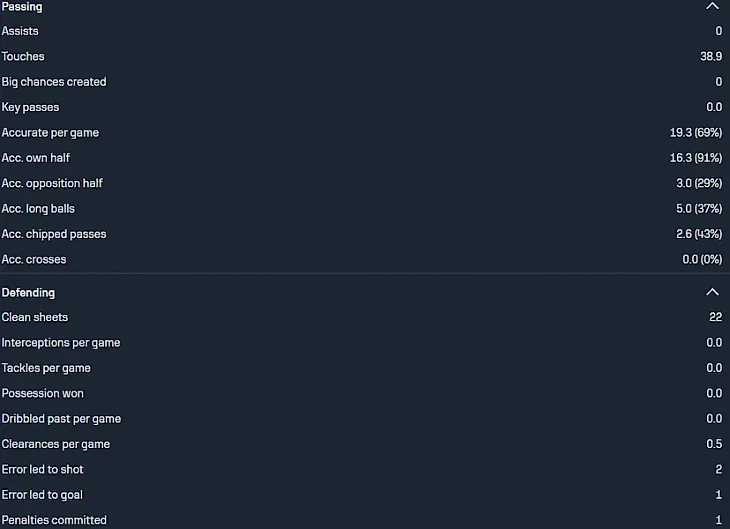Screen dimensions: 730x529
Task: Click the Acc. own half label
Action: 36,158
